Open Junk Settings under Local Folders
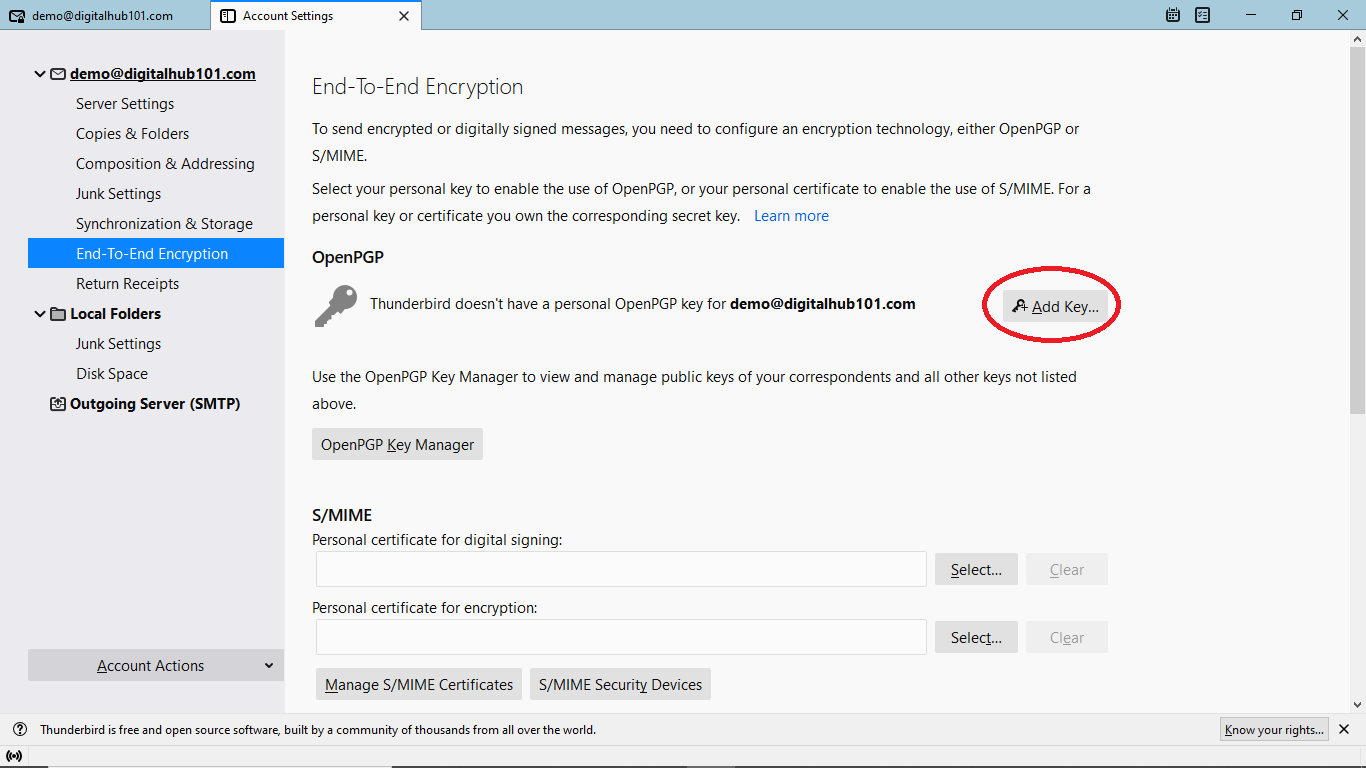Image resolution: width=1366 pixels, height=768 pixels. click(118, 344)
